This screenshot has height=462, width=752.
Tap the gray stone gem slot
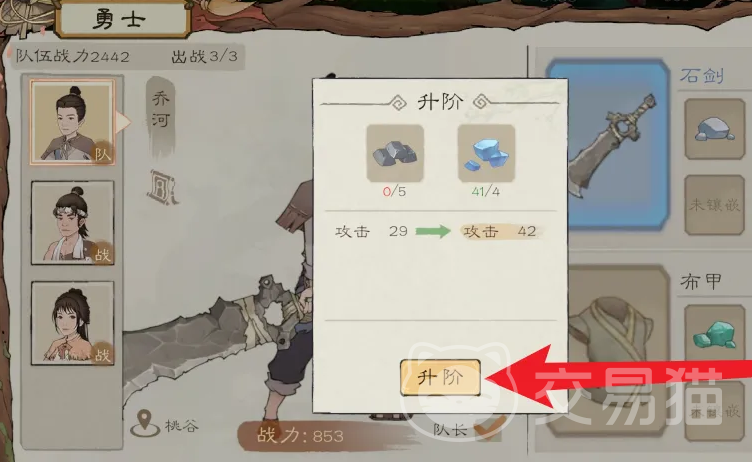(714, 129)
